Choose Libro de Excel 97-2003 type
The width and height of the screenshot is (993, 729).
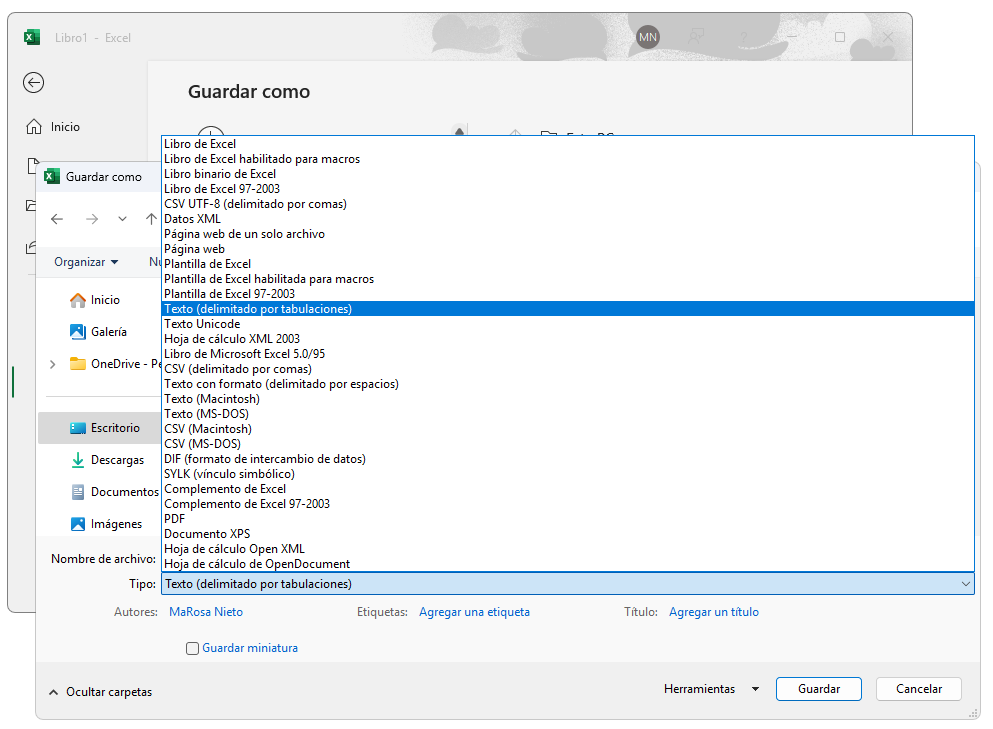567,189
